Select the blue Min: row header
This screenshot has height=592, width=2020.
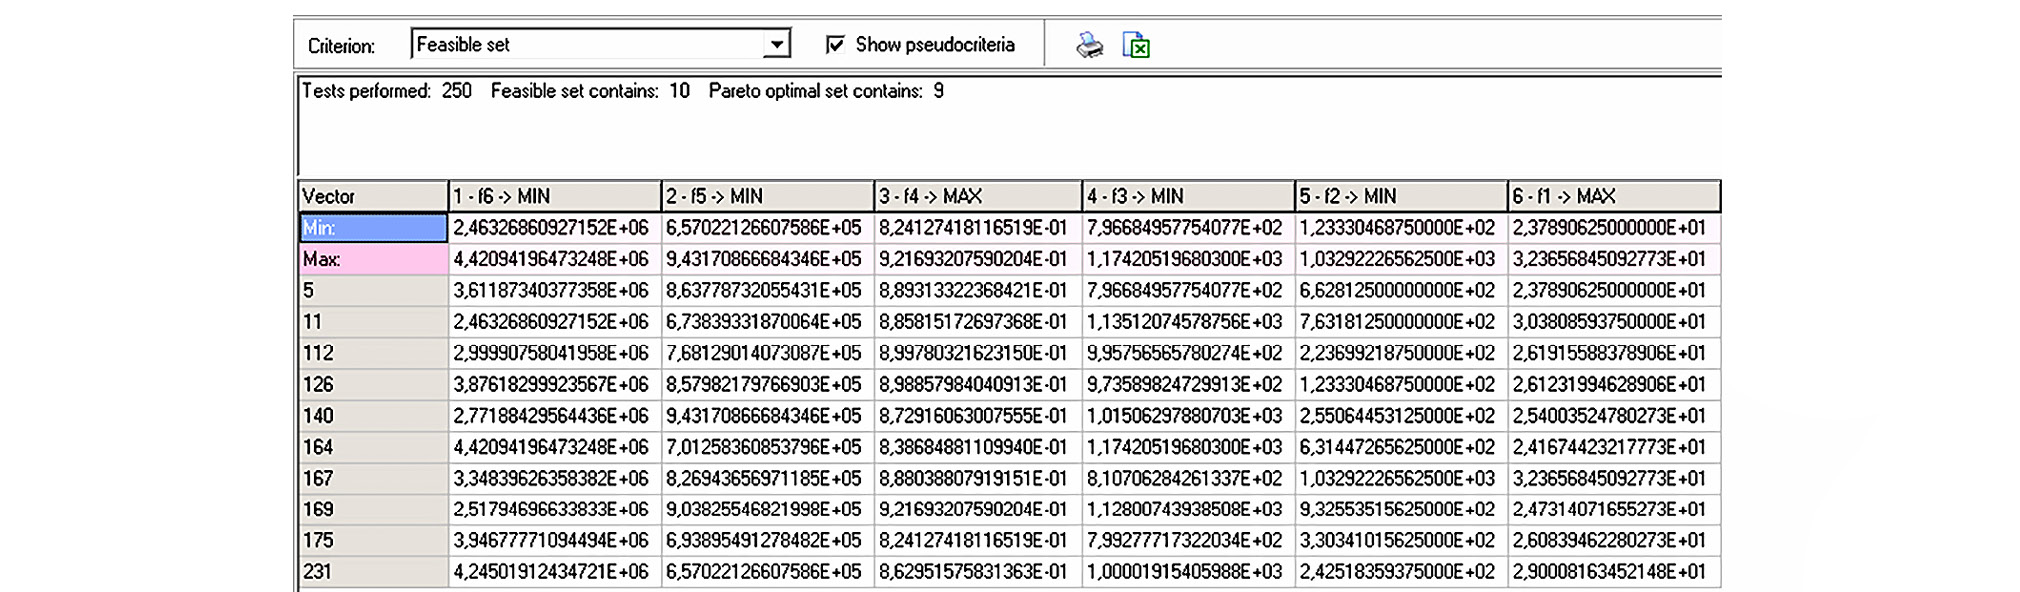[x=372, y=228]
